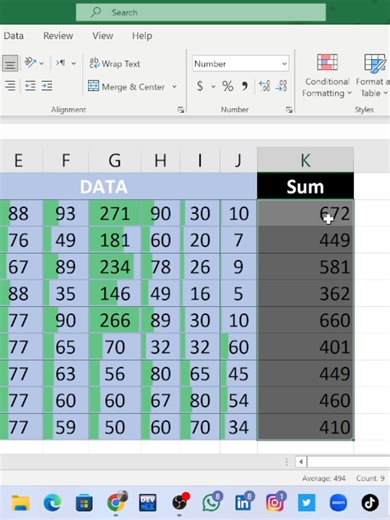The image size is (390, 520).
Task: Open Zoom from taskbar
Action: [x=338, y=503]
